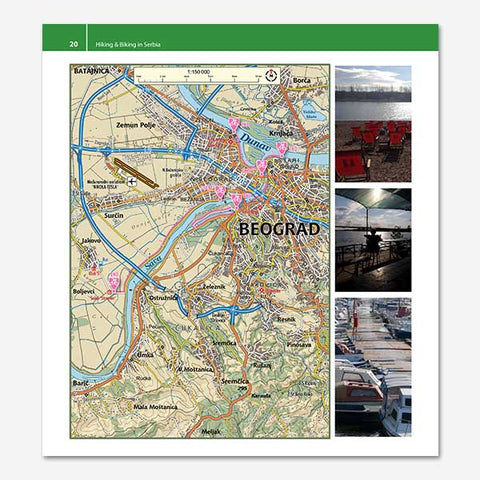Image resolution: width=480 pixels, height=480 pixels.
Task: Click the Krnjača label
Action: (281, 133)
